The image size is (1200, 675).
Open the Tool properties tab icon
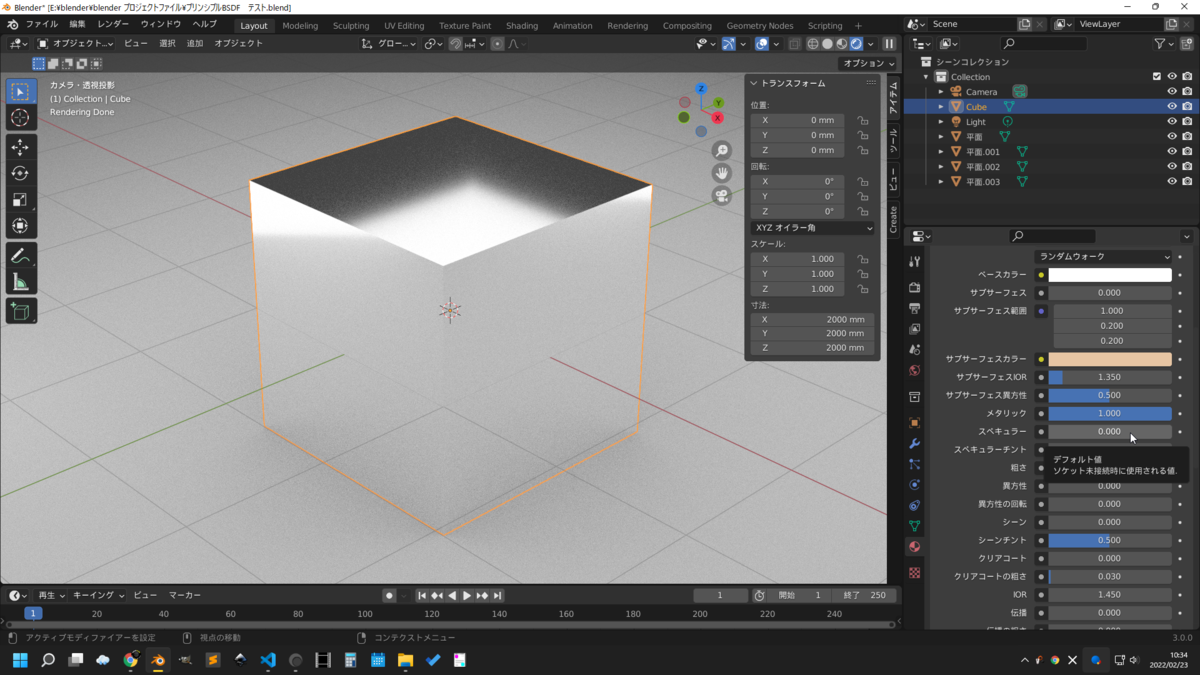coord(914,261)
